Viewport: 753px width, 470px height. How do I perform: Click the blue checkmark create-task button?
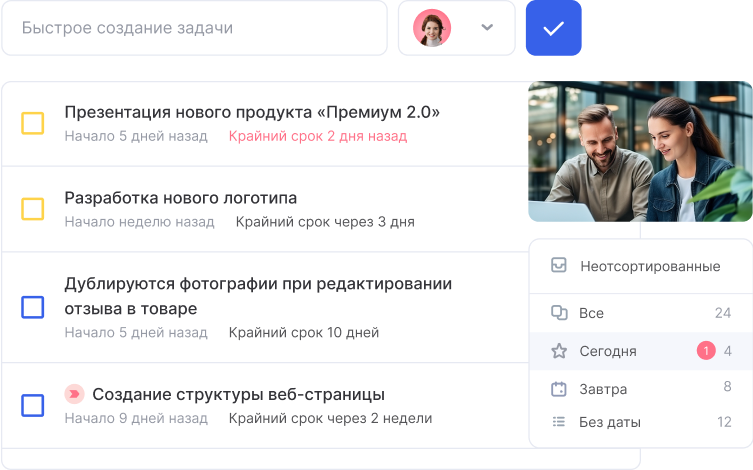coord(553,28)
